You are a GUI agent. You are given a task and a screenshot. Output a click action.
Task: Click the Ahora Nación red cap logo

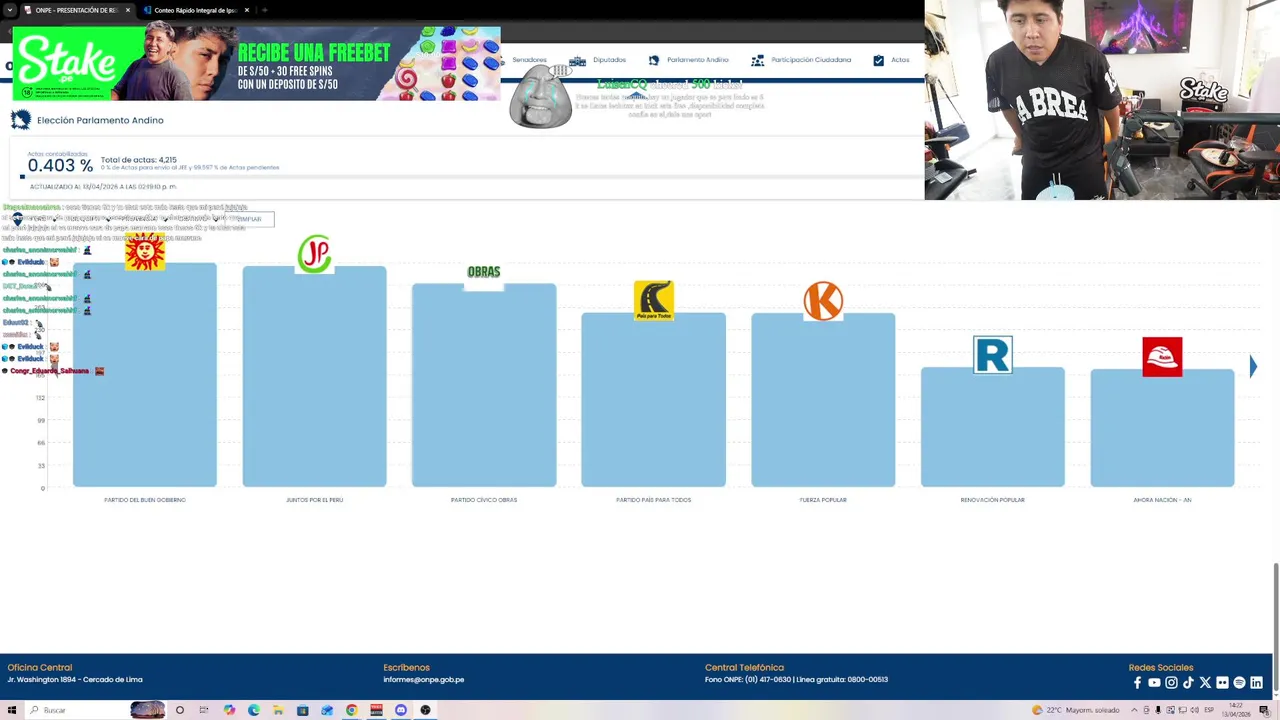pos(1162,357)
